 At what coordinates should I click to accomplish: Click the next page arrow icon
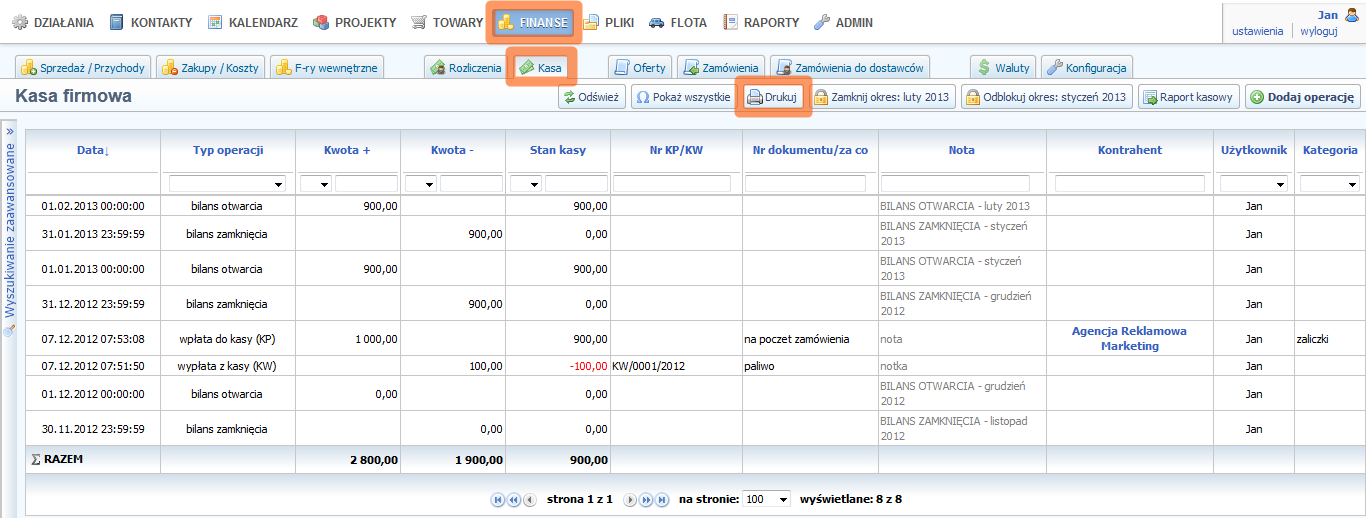[x=630, y=499]
